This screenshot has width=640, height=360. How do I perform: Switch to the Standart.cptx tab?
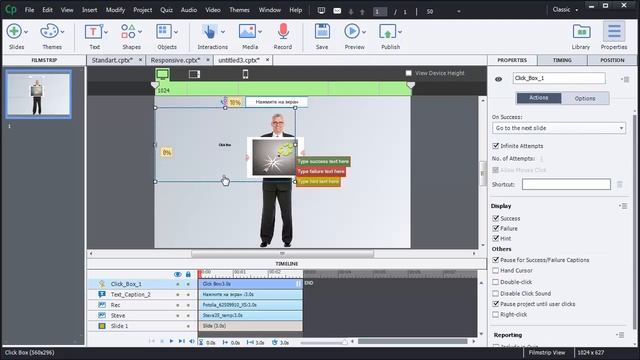tap(112, 60)
